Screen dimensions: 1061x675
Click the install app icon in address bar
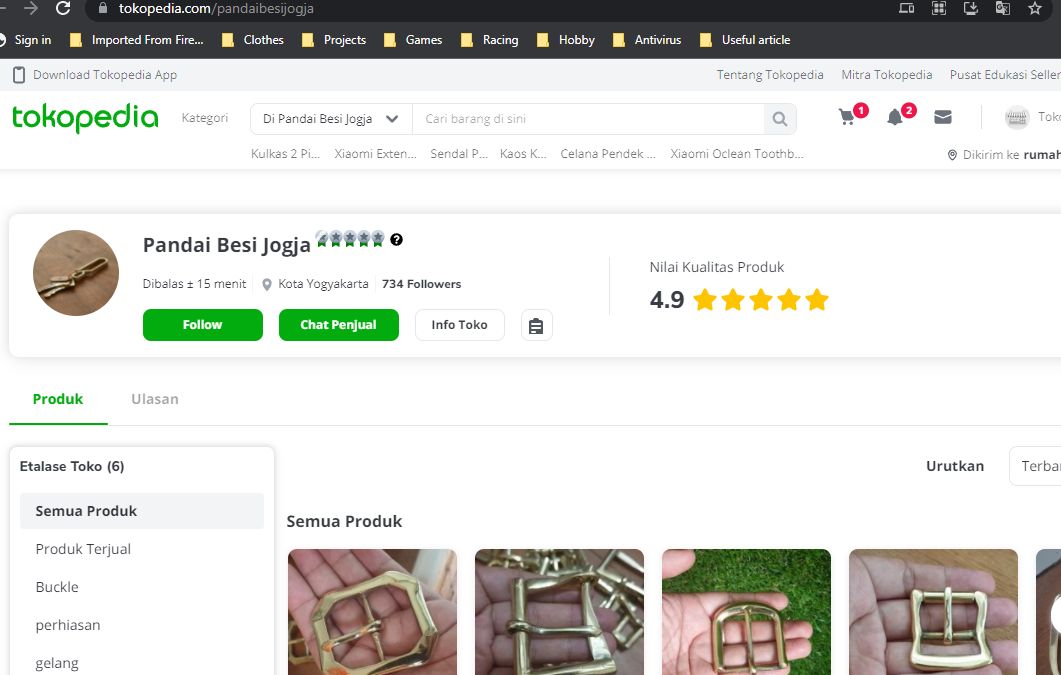click(971, 8)
